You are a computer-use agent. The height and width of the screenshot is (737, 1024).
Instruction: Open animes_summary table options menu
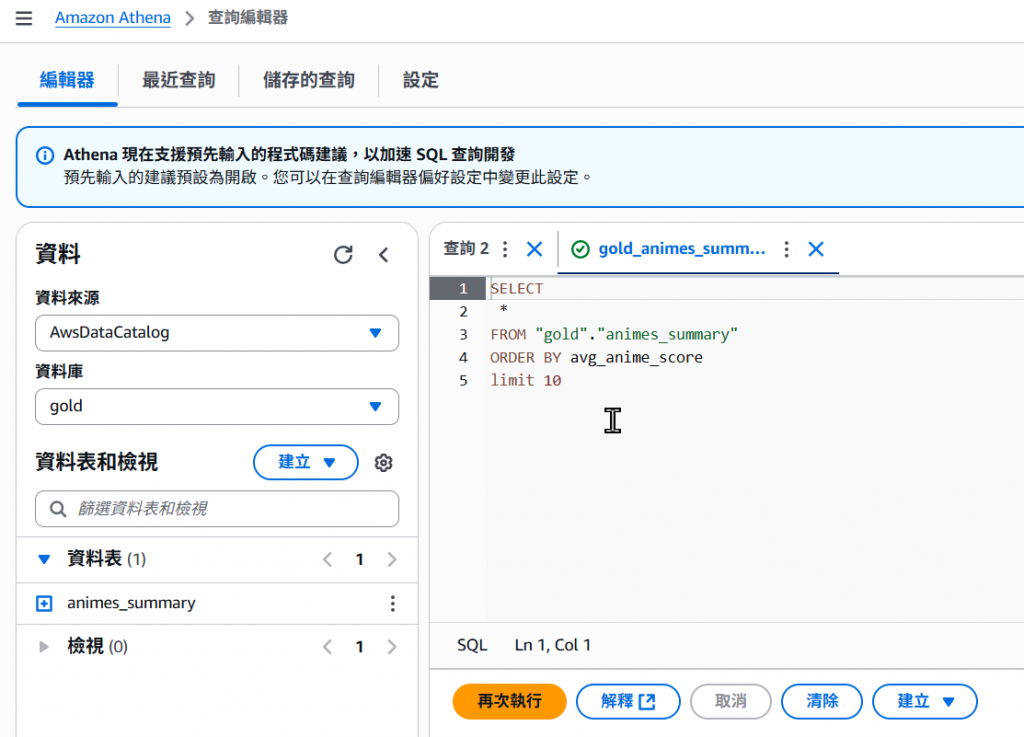click(x=392, y=603)
